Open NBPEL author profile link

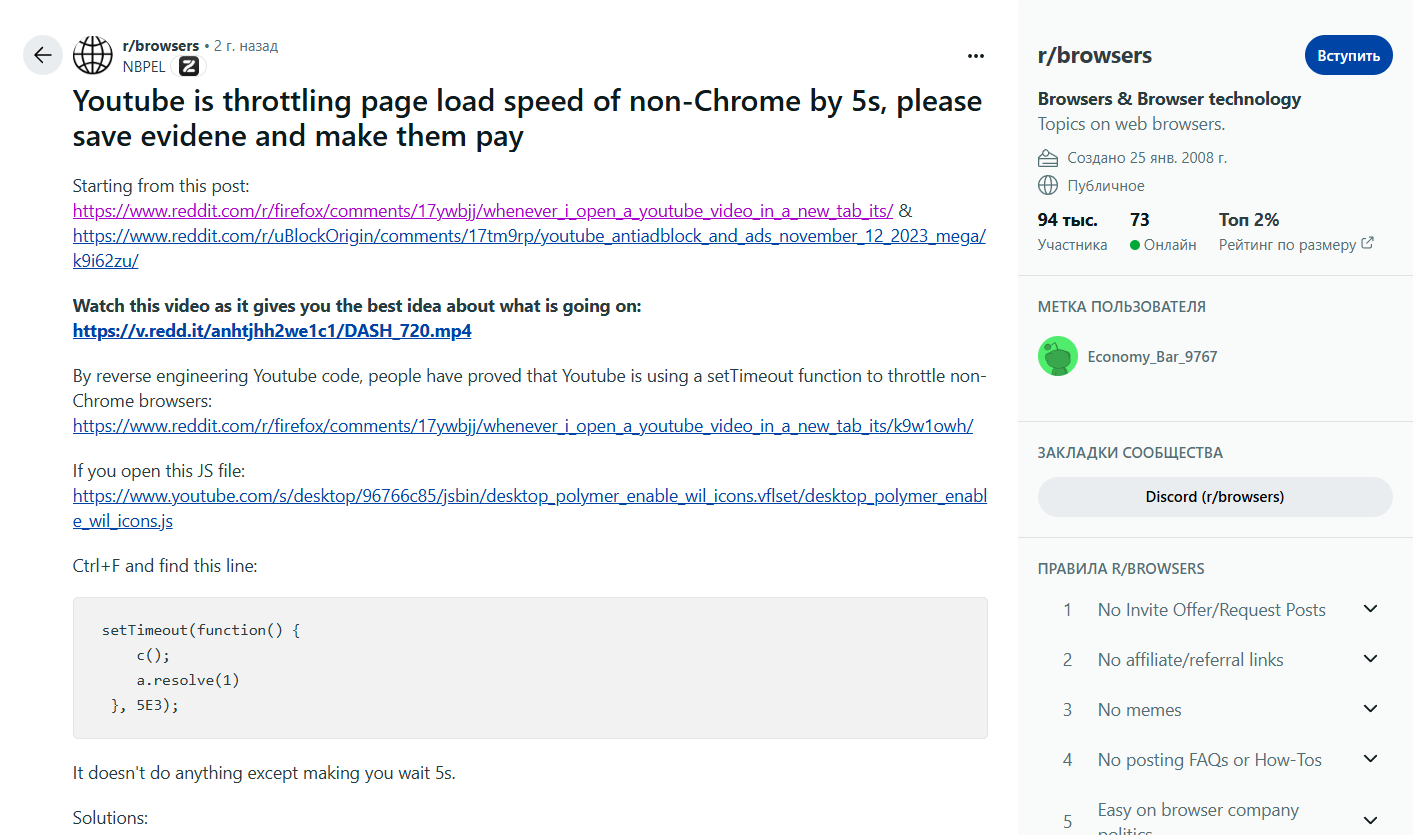(x=145, y=66)
